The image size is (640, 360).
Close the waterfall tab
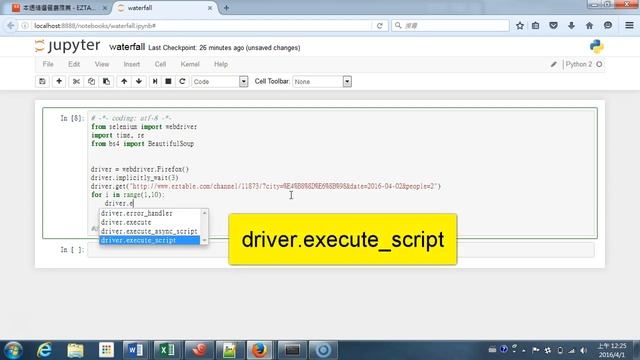point(210,8)
